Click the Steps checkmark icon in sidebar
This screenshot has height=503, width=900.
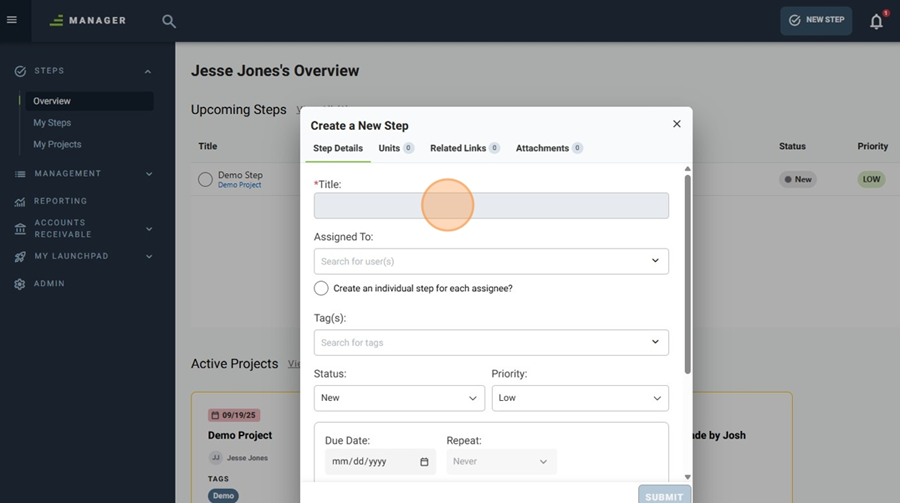click(20, 71)
